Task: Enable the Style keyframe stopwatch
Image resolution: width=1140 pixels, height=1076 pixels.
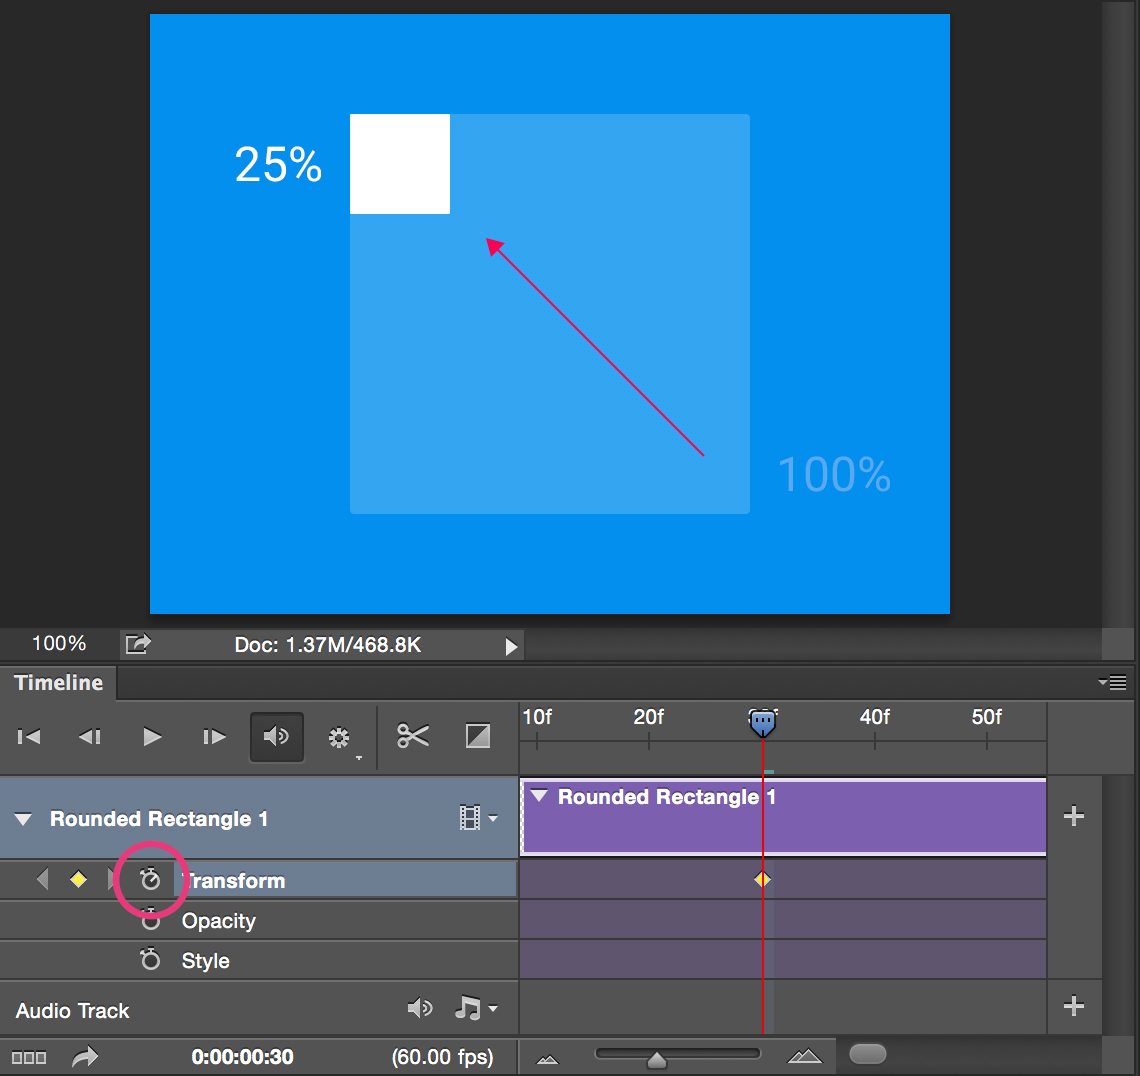Action: [150, 960]
